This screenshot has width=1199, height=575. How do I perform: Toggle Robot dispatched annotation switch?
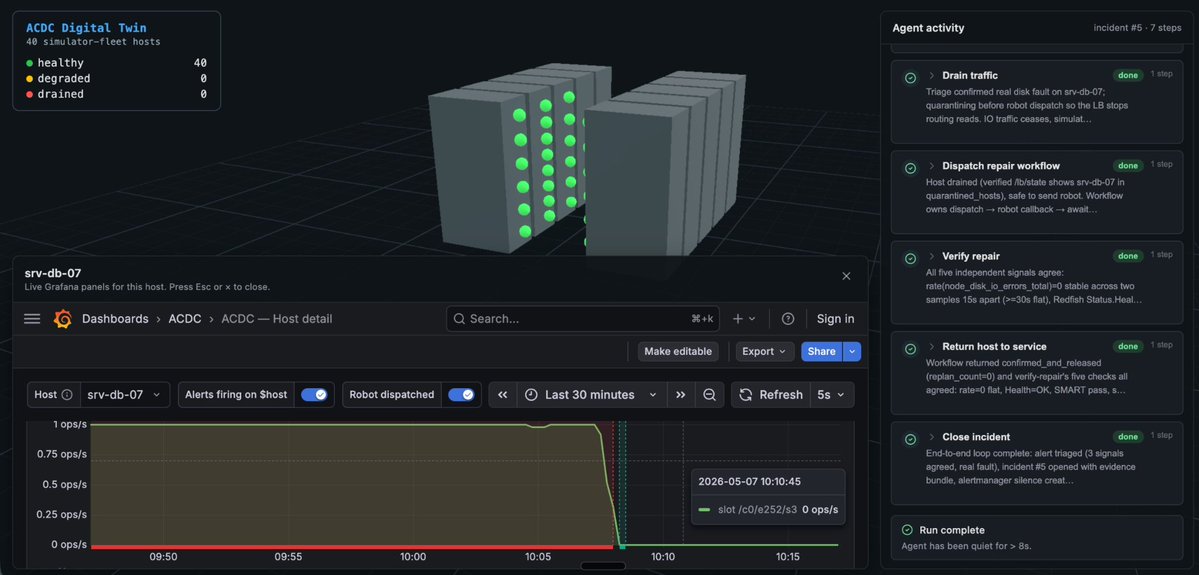click(x=461, y=395)
